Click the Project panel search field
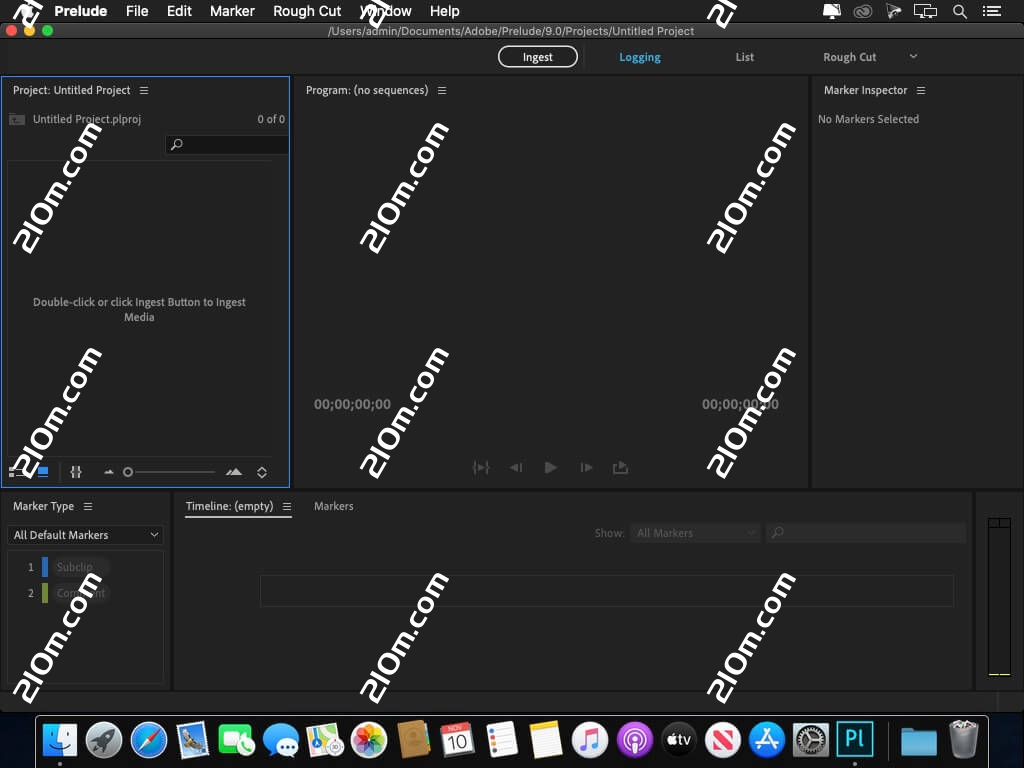 tap(226, 144)
